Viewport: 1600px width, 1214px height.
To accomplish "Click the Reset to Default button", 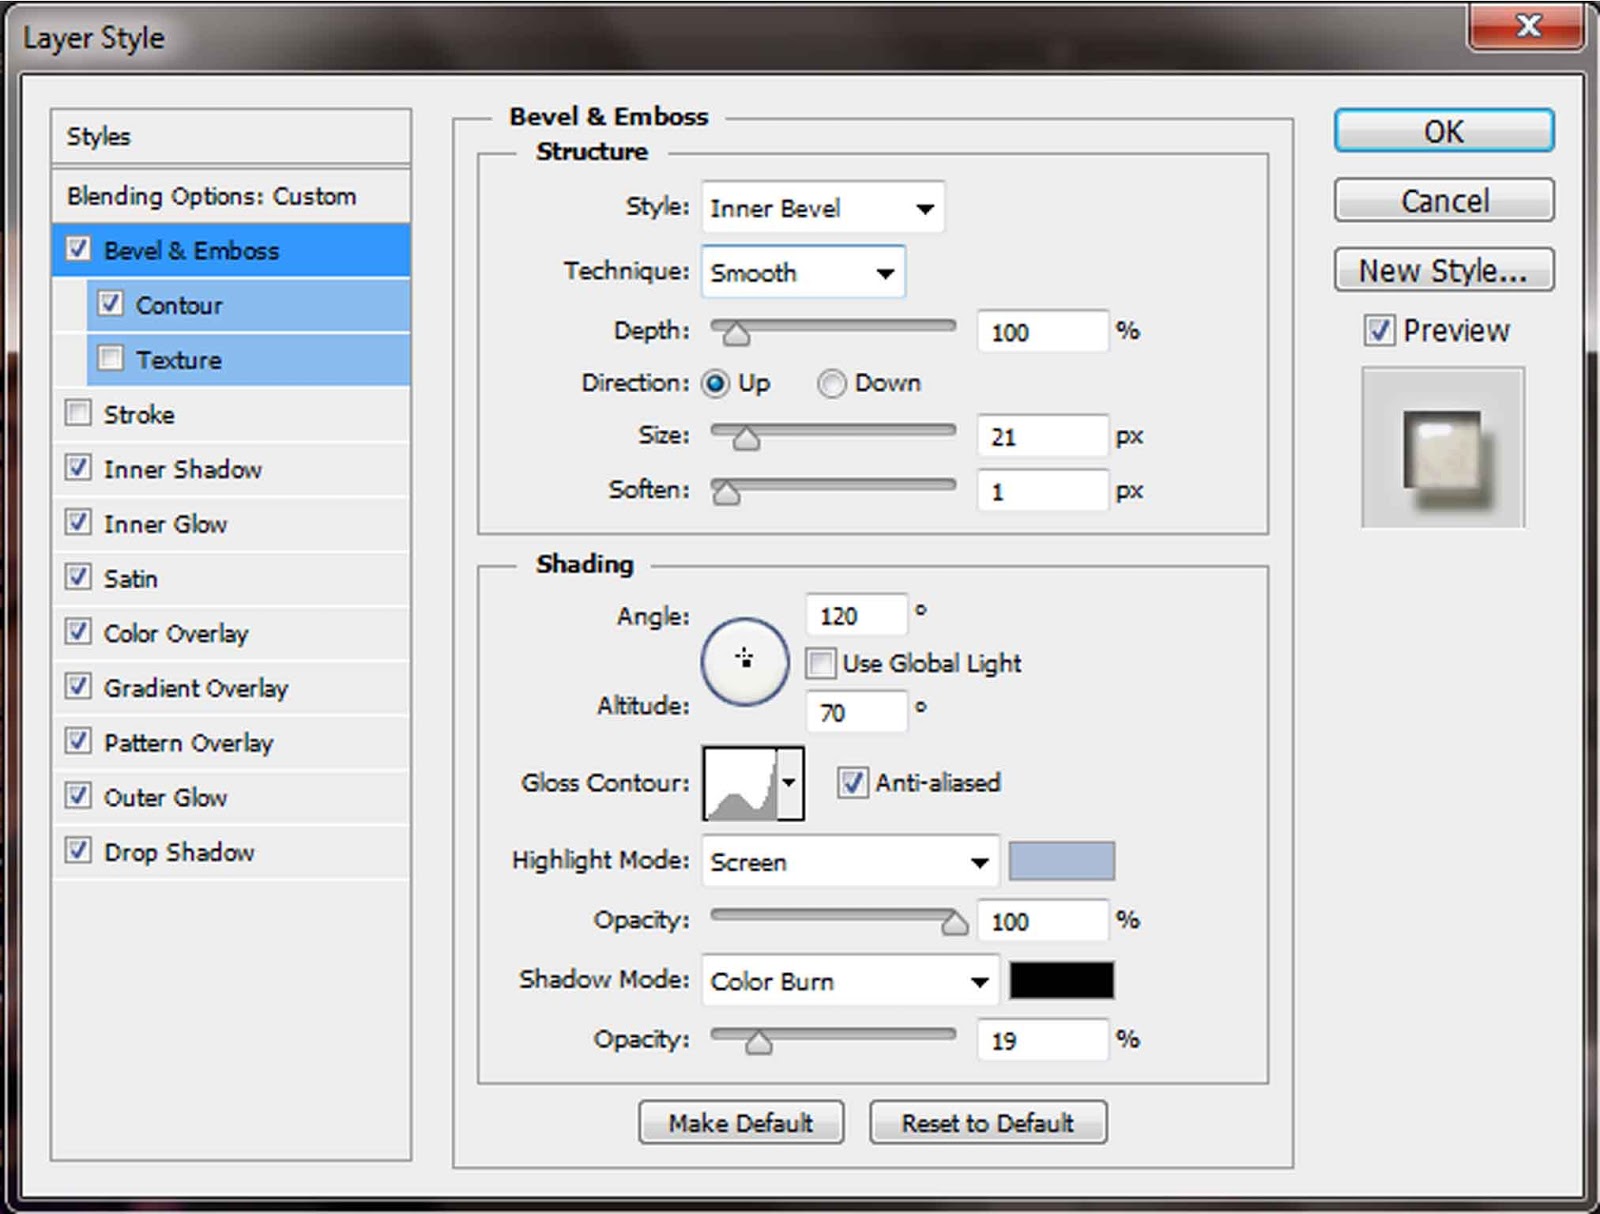I will pos(988,1123).
